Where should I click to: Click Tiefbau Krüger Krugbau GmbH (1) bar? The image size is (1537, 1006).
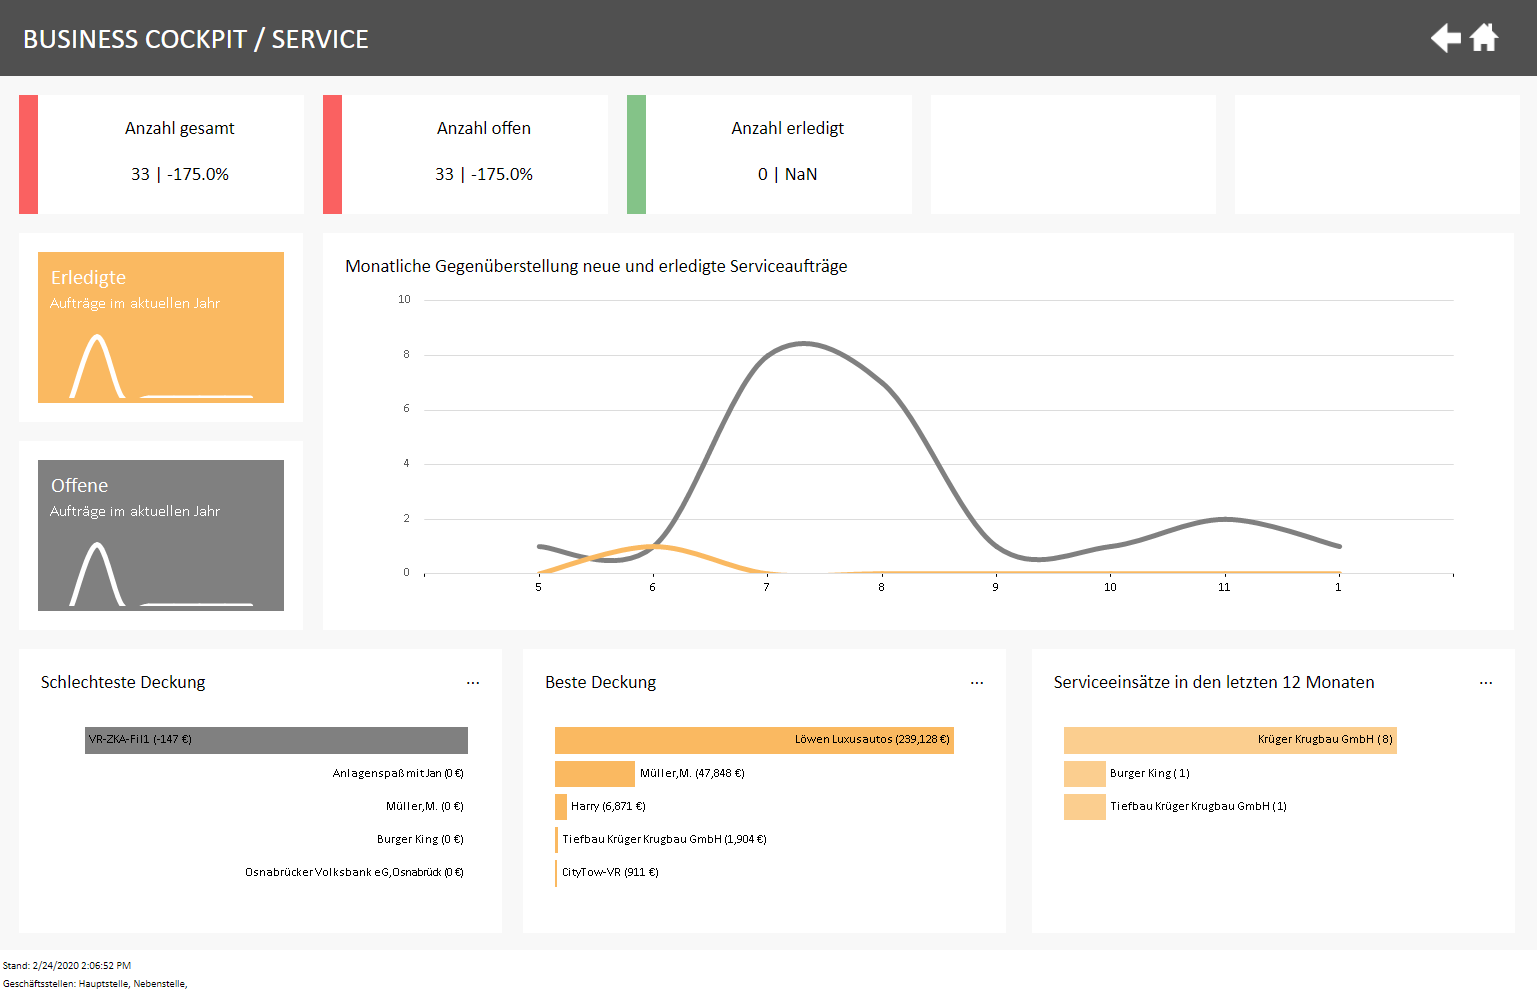click(1085, 807)
